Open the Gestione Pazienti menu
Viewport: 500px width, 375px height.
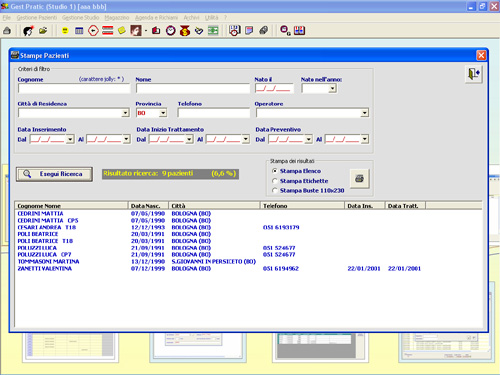tap(37, 17)
